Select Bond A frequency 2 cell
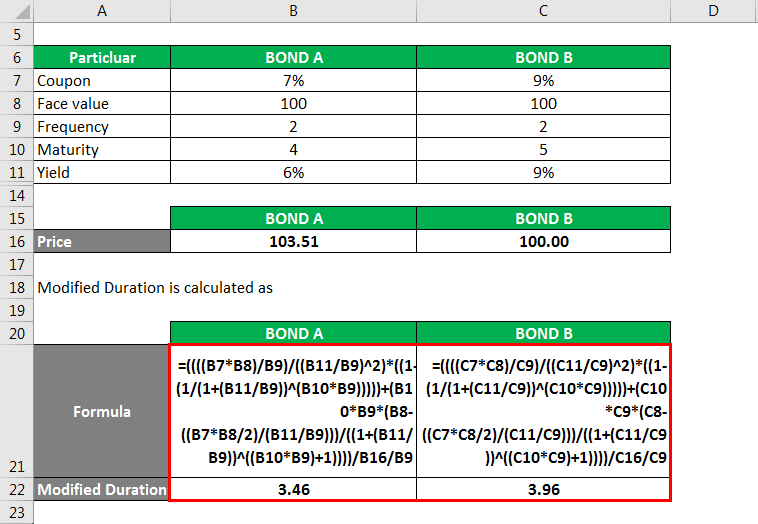This screenshot has height=524, width=758. 293,126
